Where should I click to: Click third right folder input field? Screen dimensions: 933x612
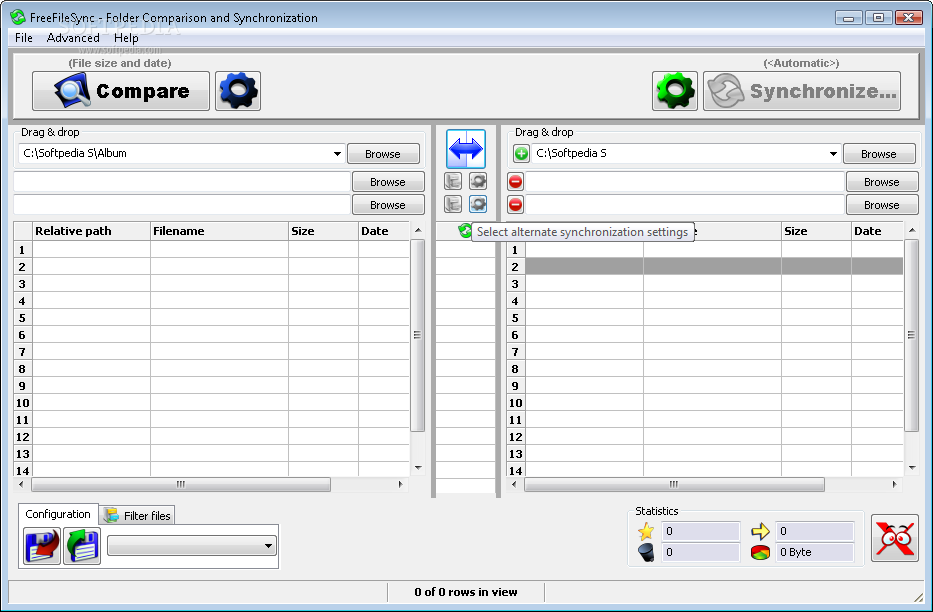684,205
